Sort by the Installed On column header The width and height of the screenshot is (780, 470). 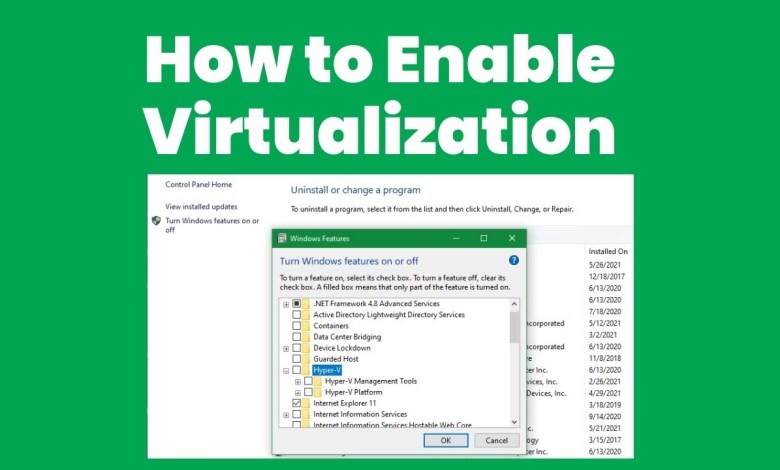(x=608, y=252)
